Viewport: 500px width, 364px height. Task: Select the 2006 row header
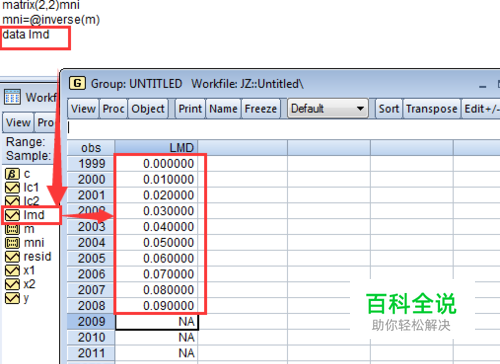(91, 274)
